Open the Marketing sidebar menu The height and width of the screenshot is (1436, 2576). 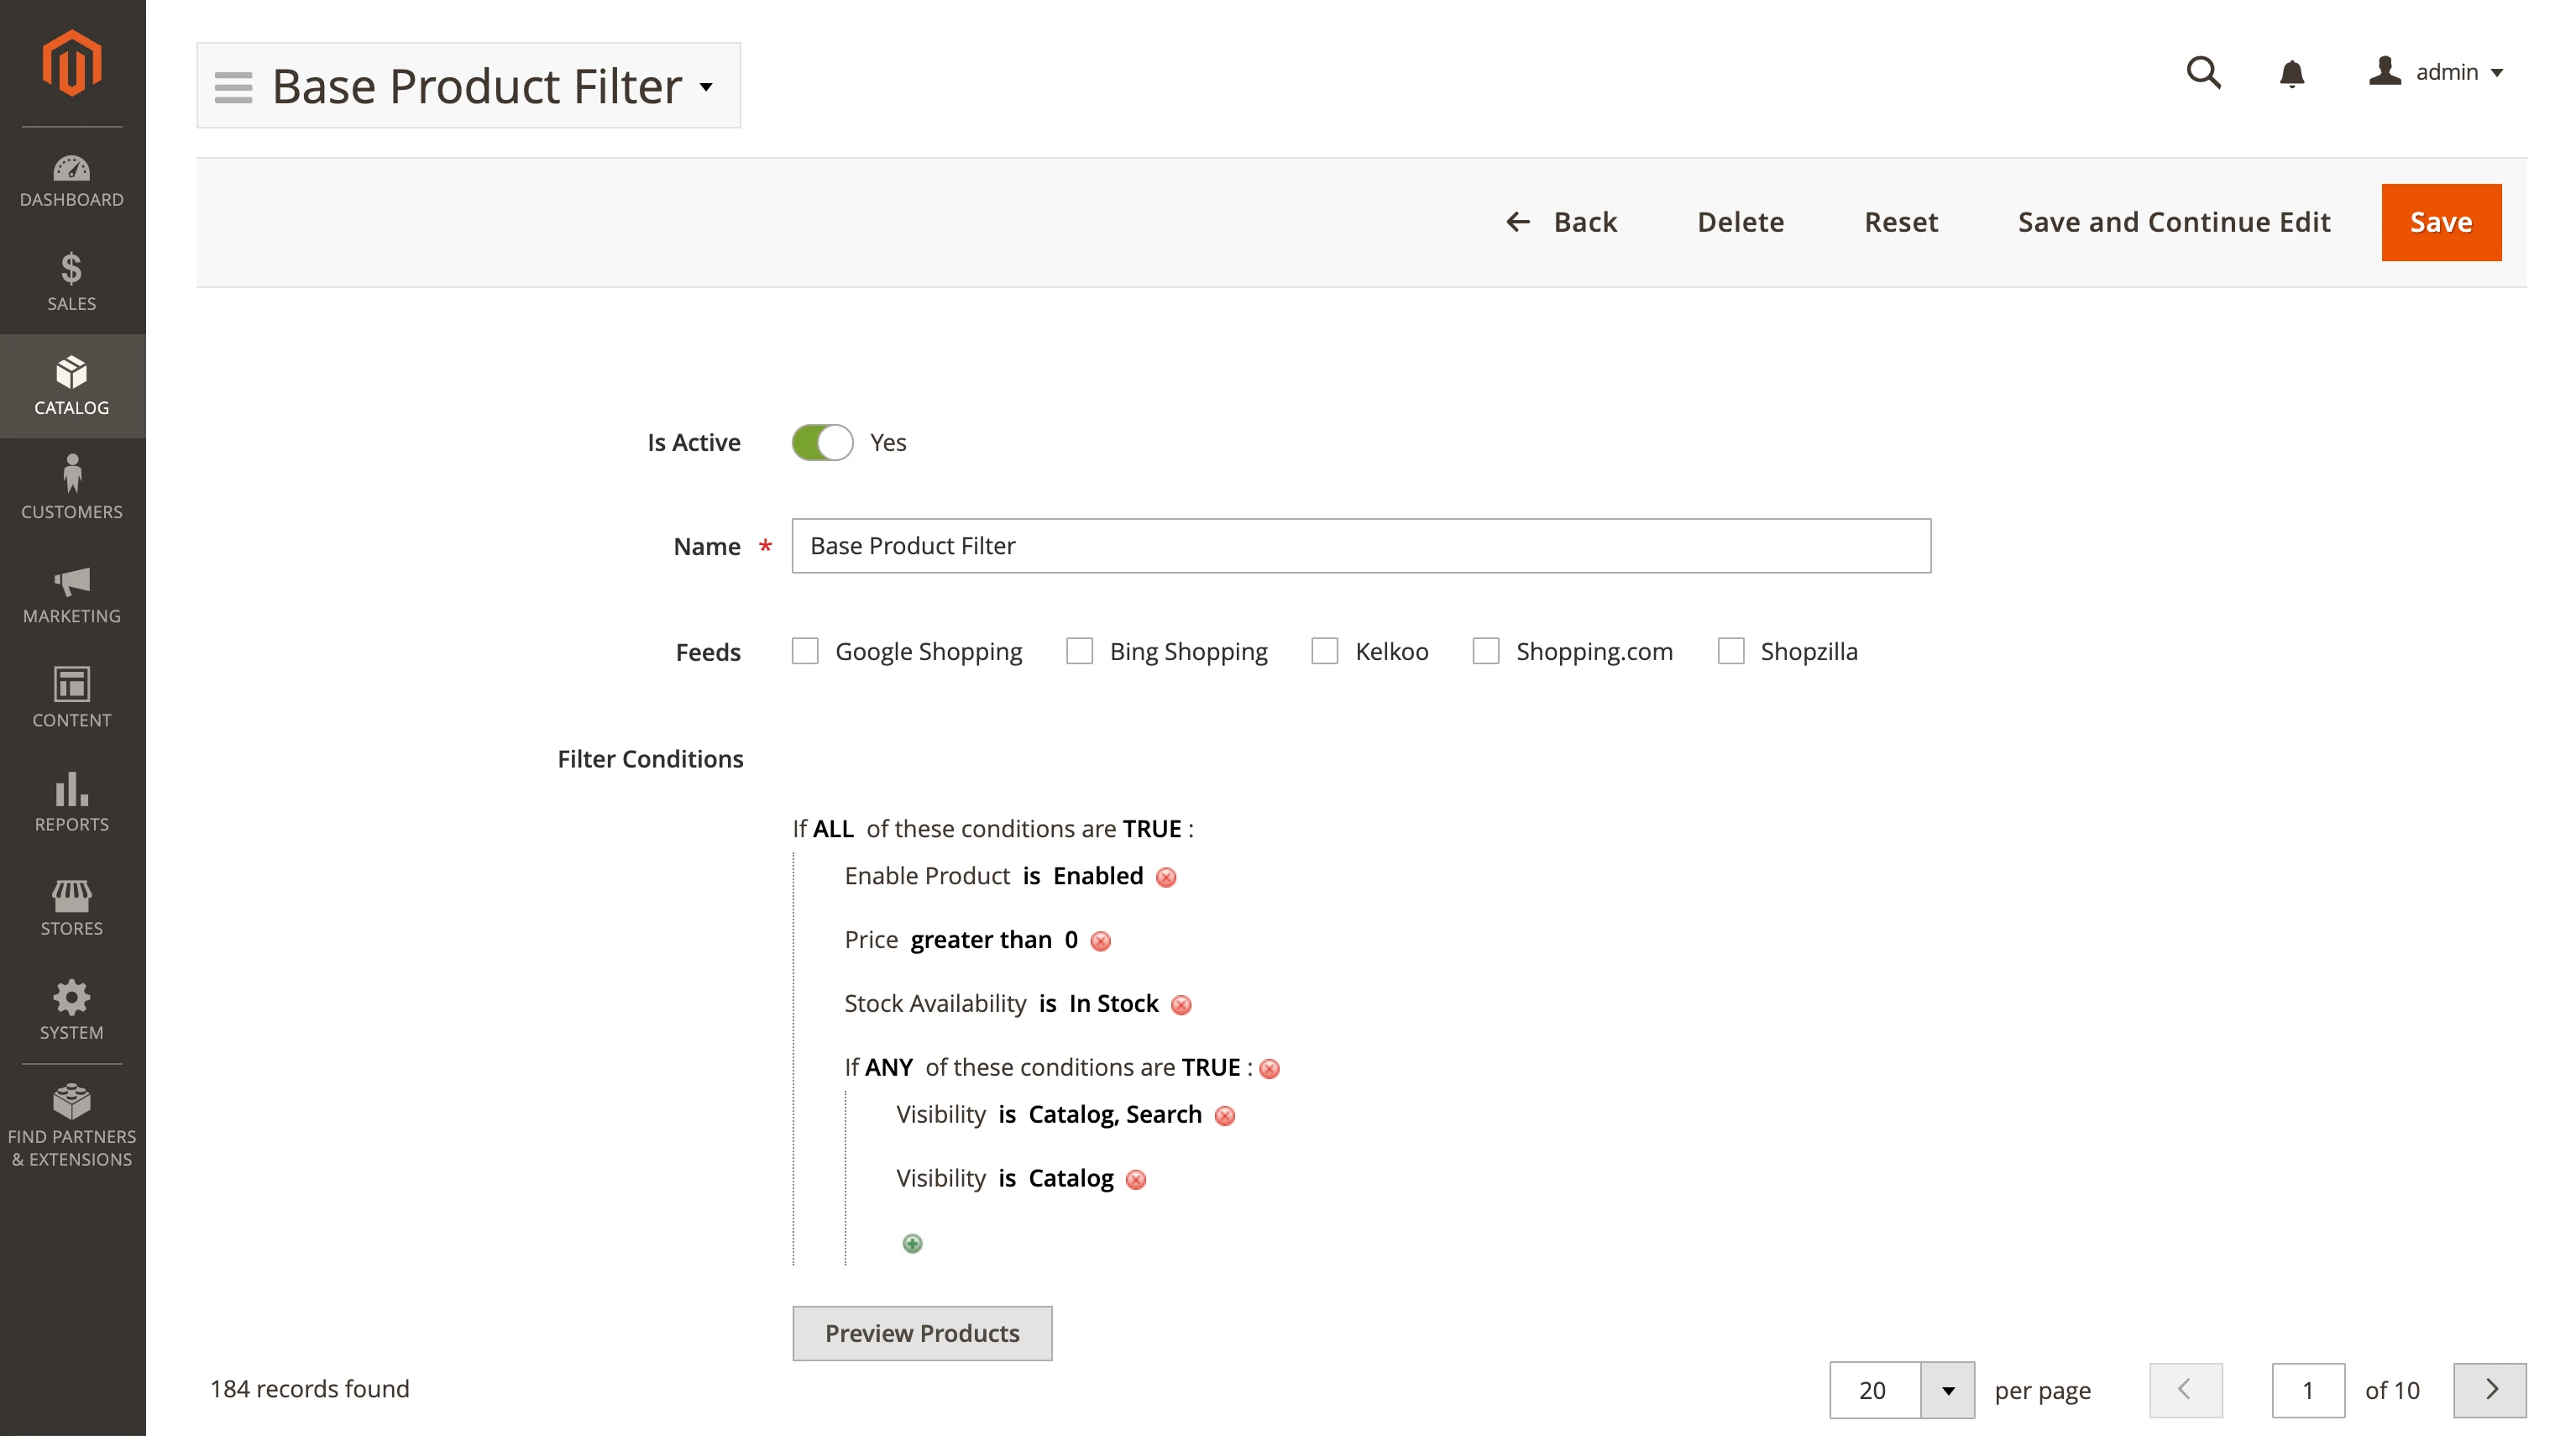[x=72, y=595]
